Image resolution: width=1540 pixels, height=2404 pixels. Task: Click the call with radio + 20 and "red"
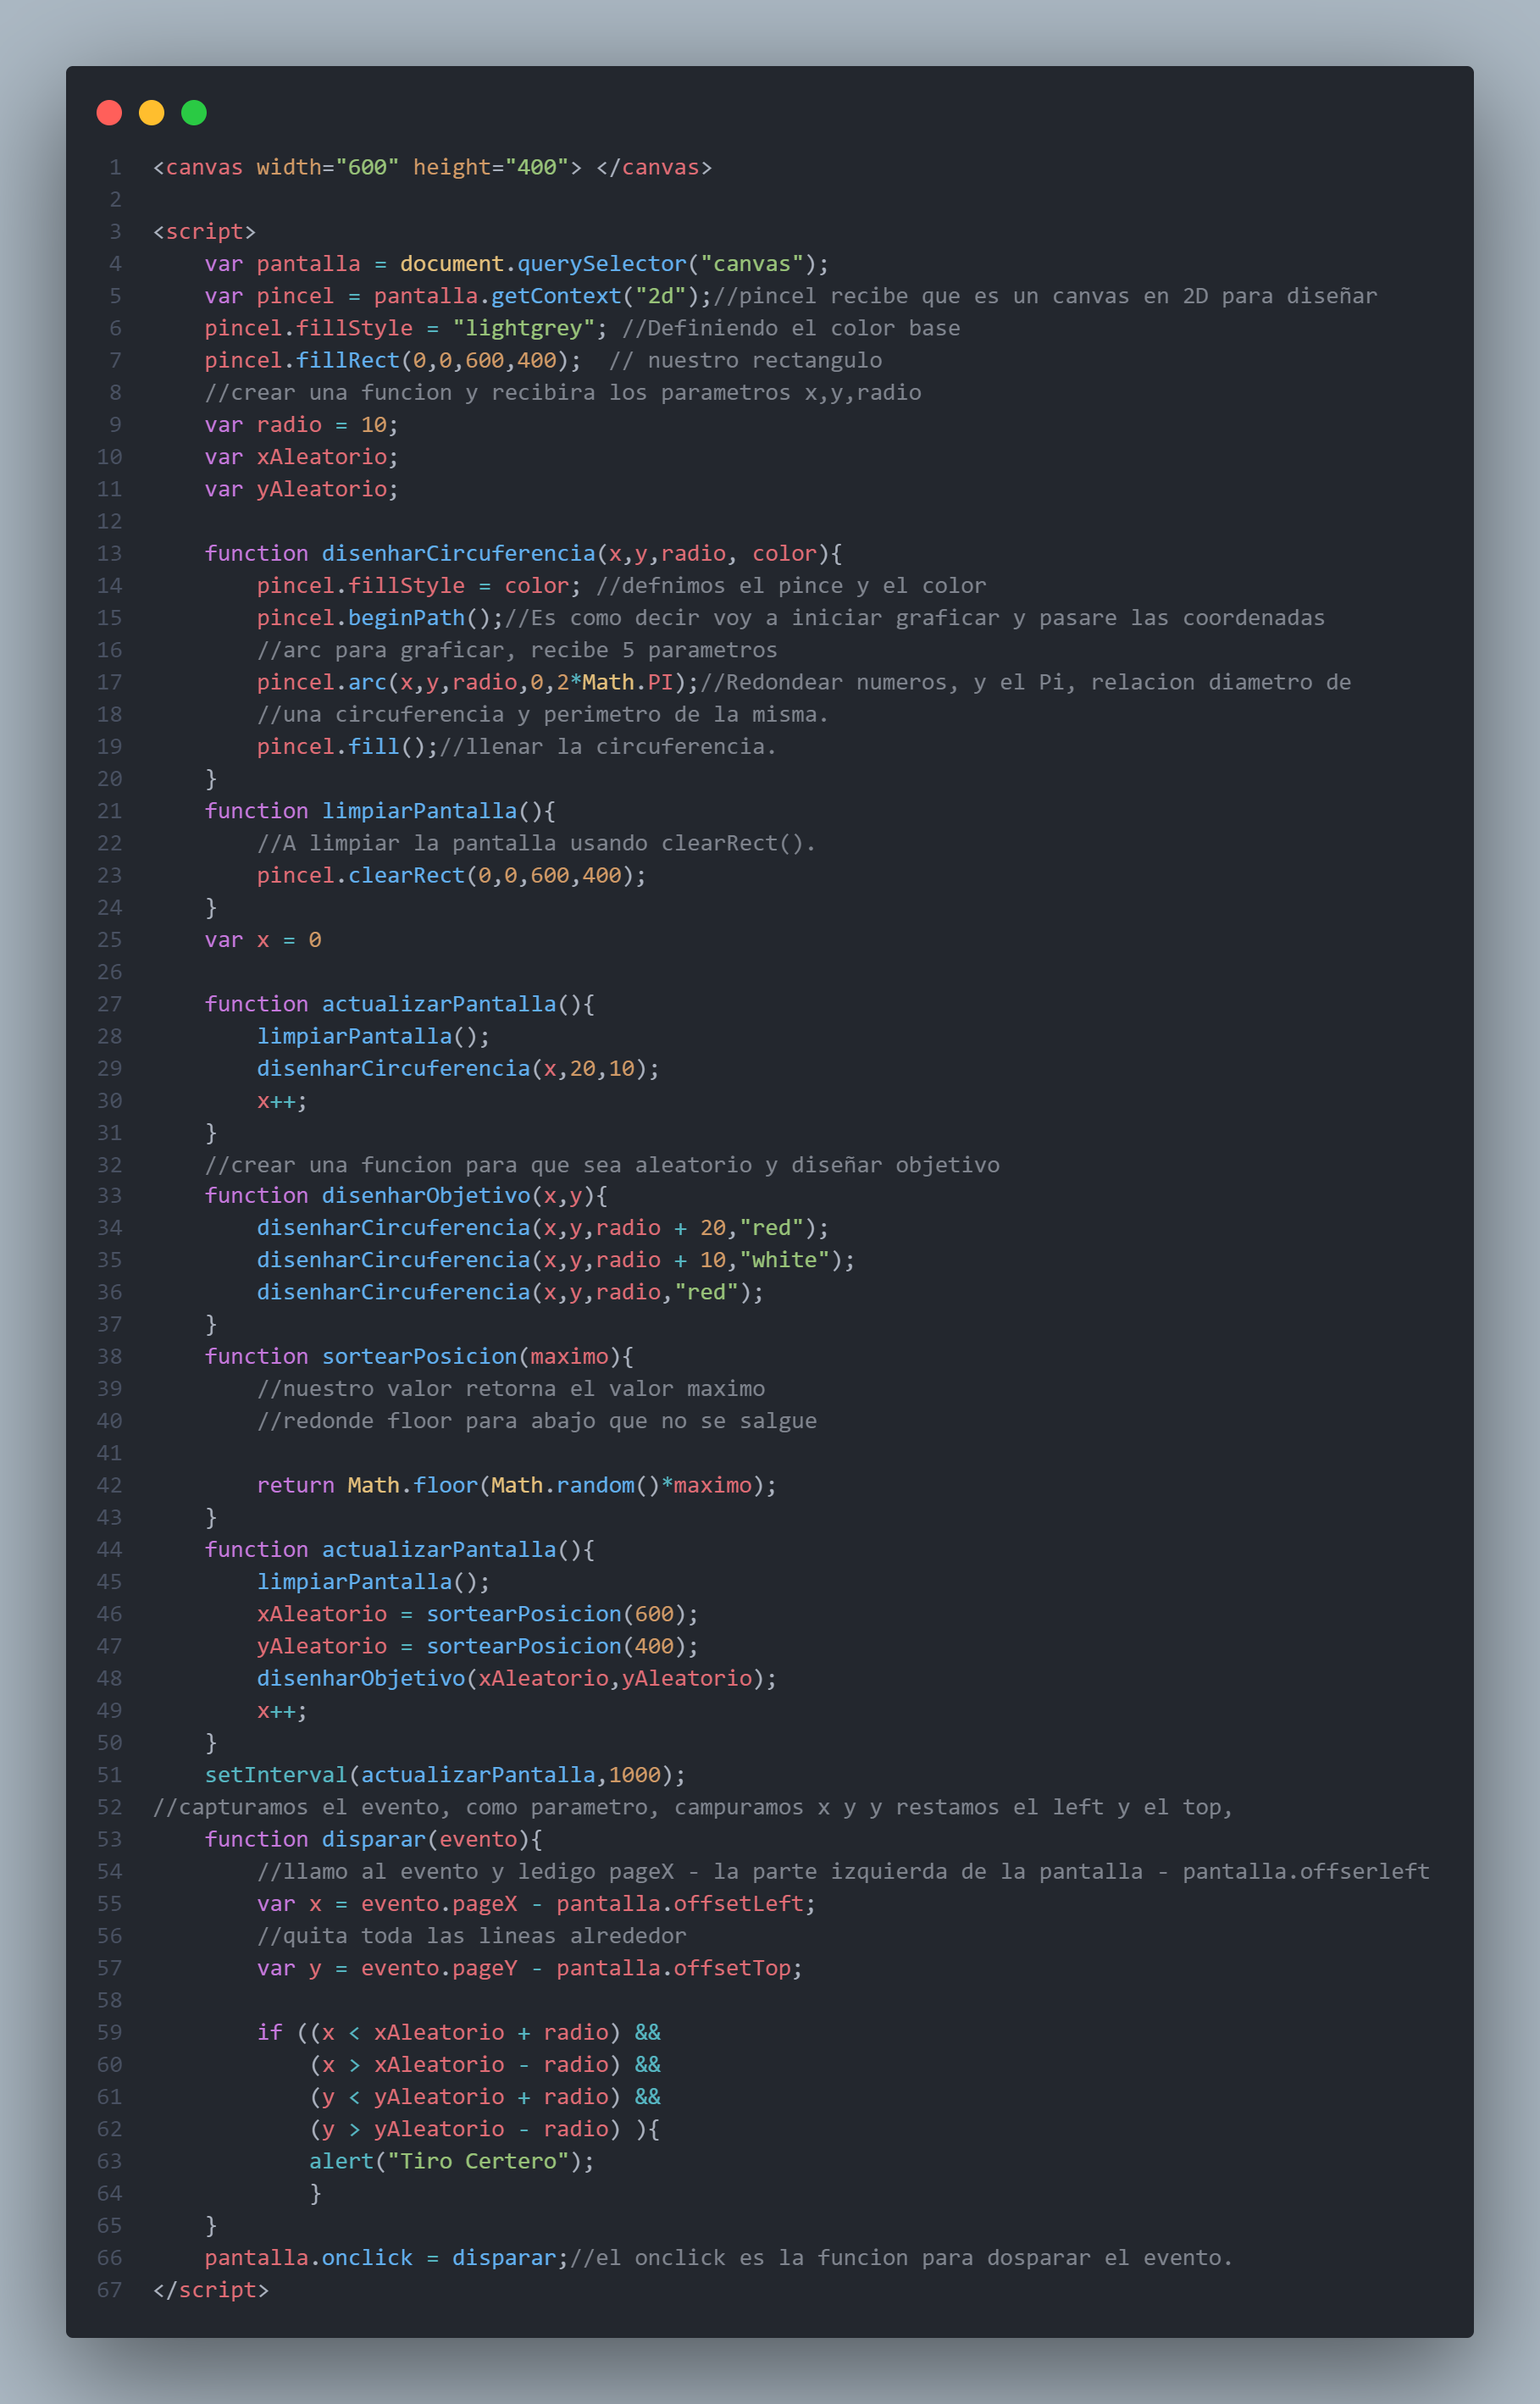click(543, 1227)
